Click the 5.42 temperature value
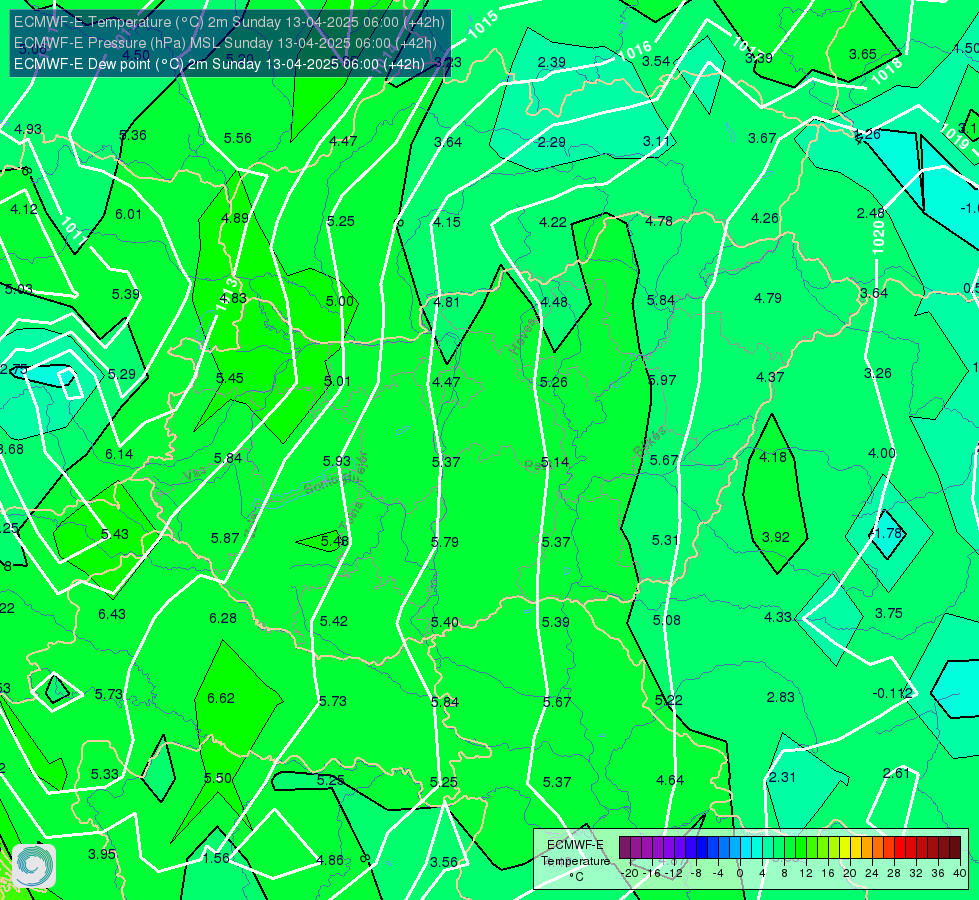The height and width of the screenshot is (900, 979). (x=334, y=621)
